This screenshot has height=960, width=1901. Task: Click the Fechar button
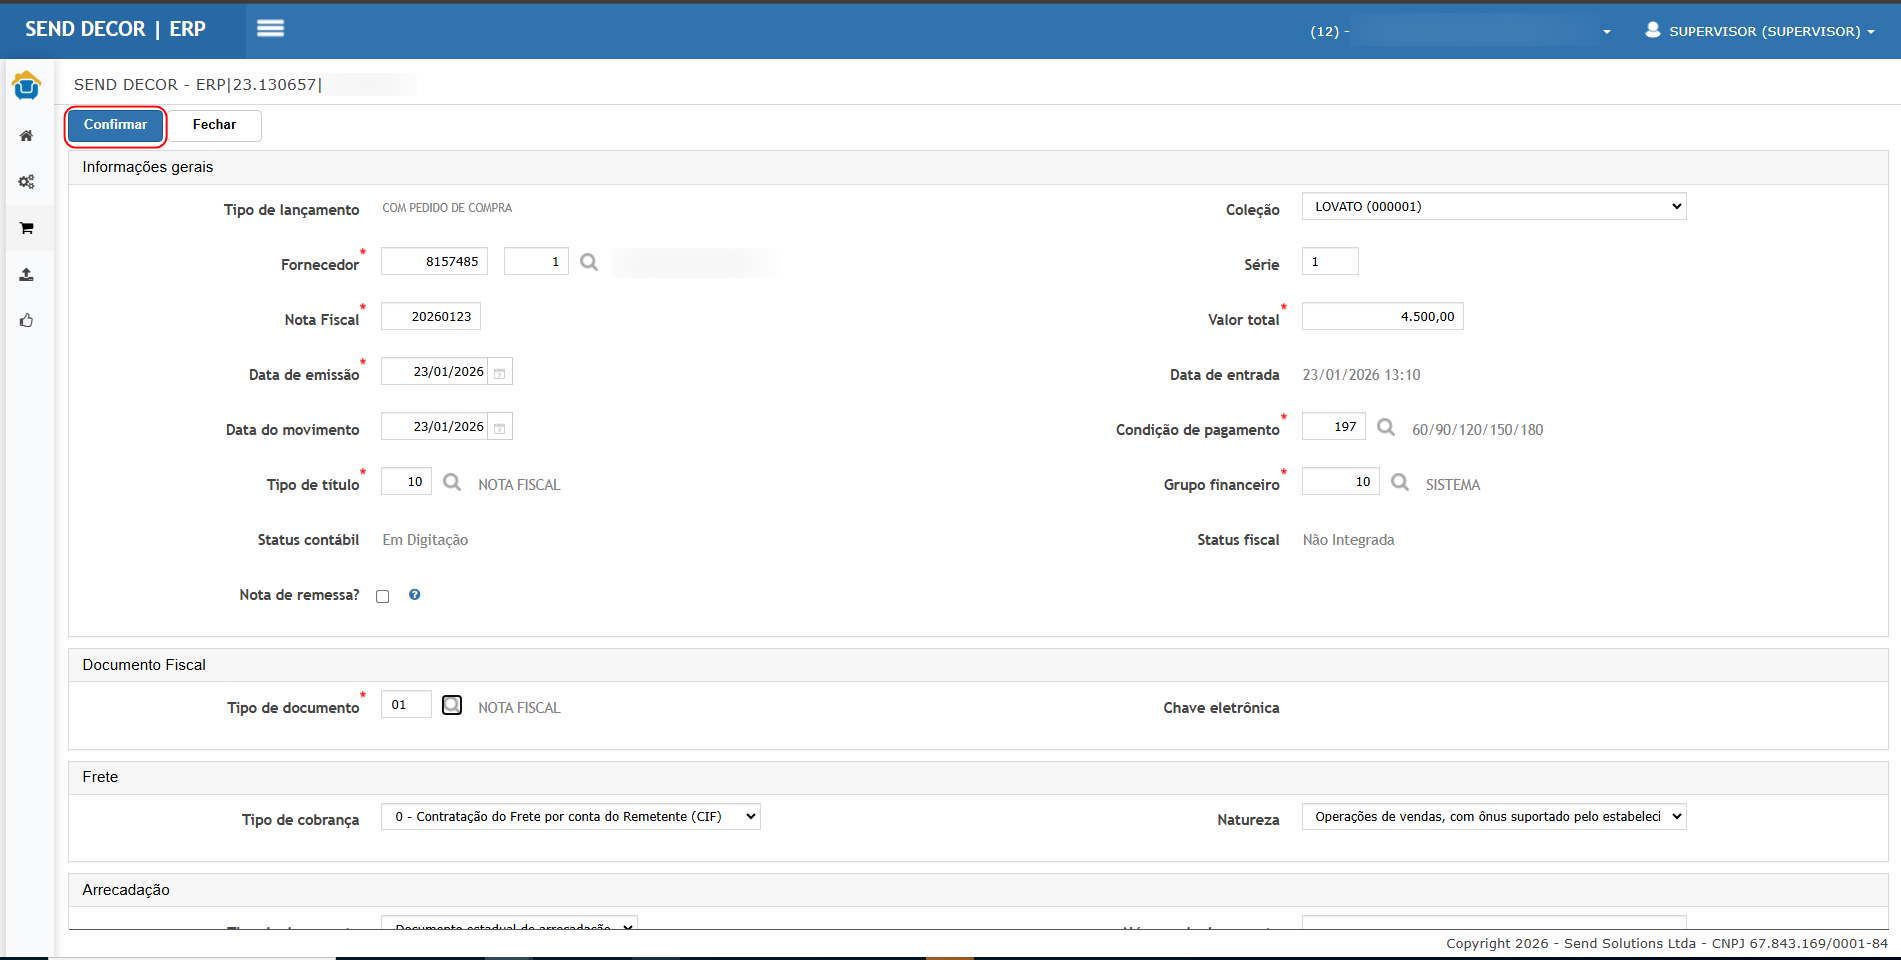coord(214,125)
